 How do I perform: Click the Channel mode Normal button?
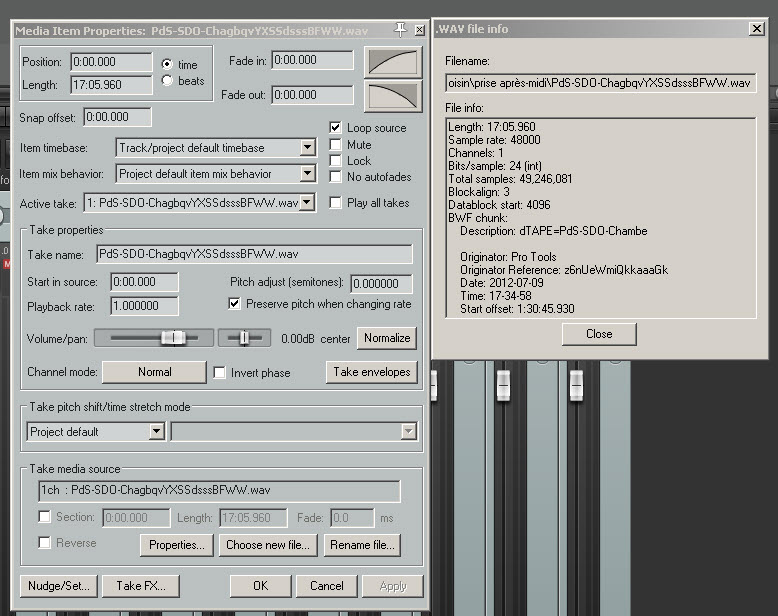(154, 372)
